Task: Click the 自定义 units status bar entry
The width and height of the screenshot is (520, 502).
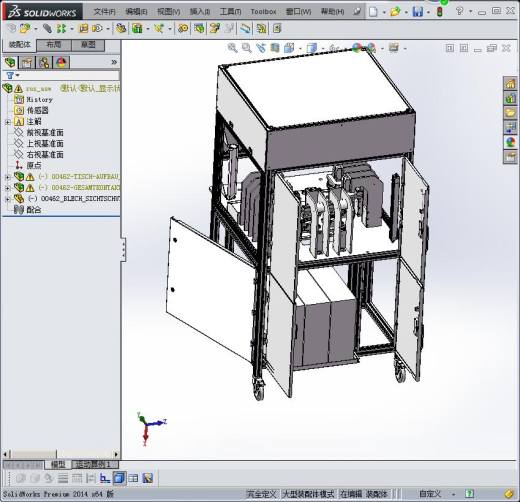Action: pyautogui.click(x=430, y=494)
